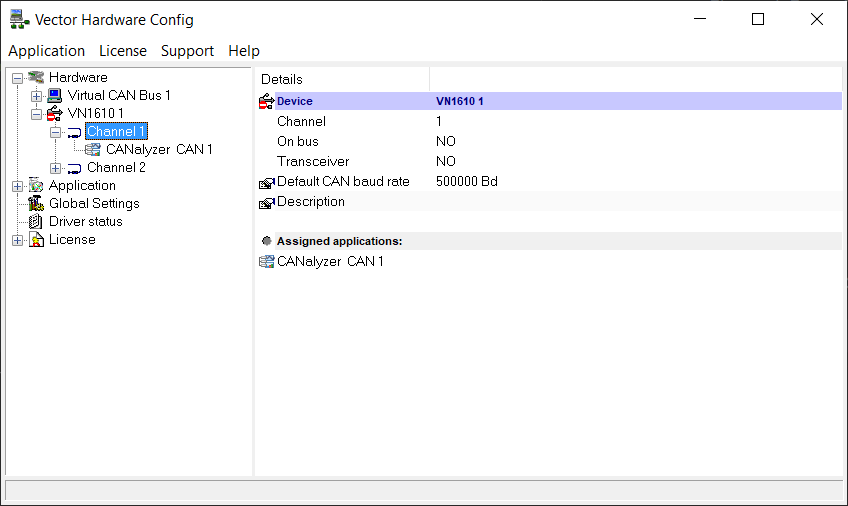848x506 pixels.
Task: Click the Details column header
Action: point(342,79)
